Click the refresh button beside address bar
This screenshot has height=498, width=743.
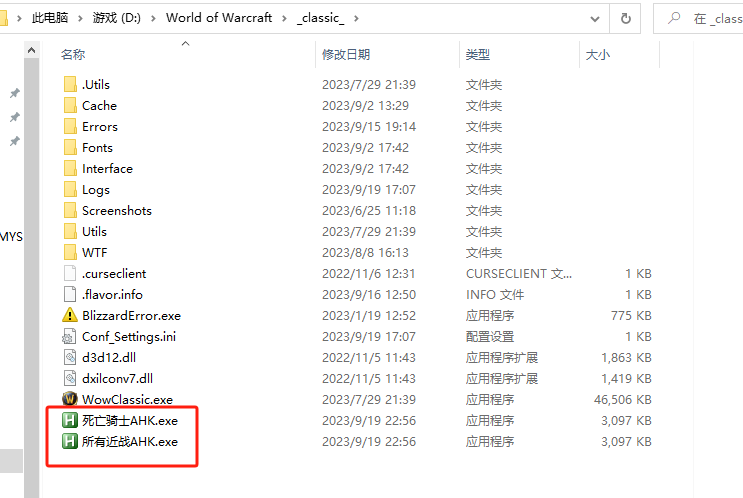(626, 18)
